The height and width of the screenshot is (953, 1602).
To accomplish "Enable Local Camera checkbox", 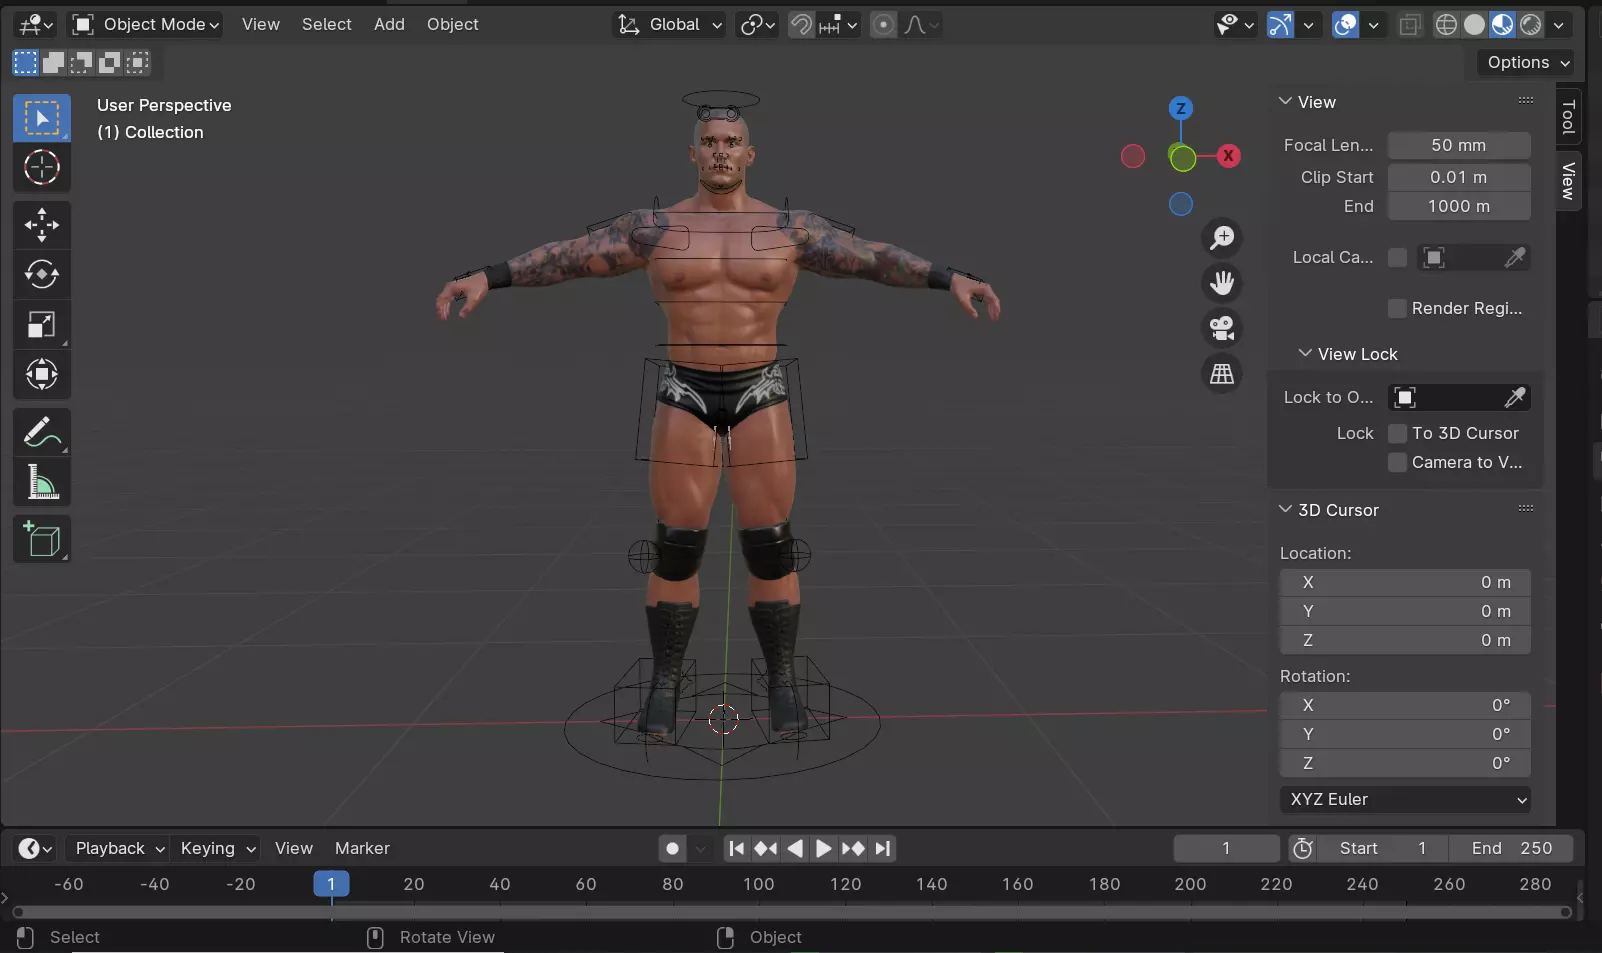I will 1397,257.
